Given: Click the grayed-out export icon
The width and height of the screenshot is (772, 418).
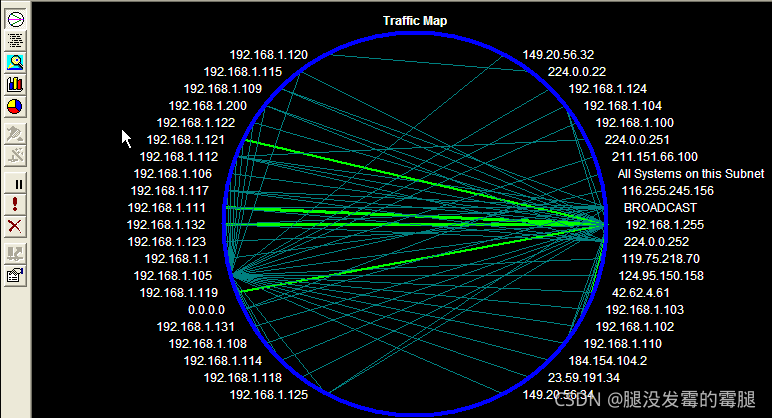Looking at the screenshot, I should [x=15, y=254].
